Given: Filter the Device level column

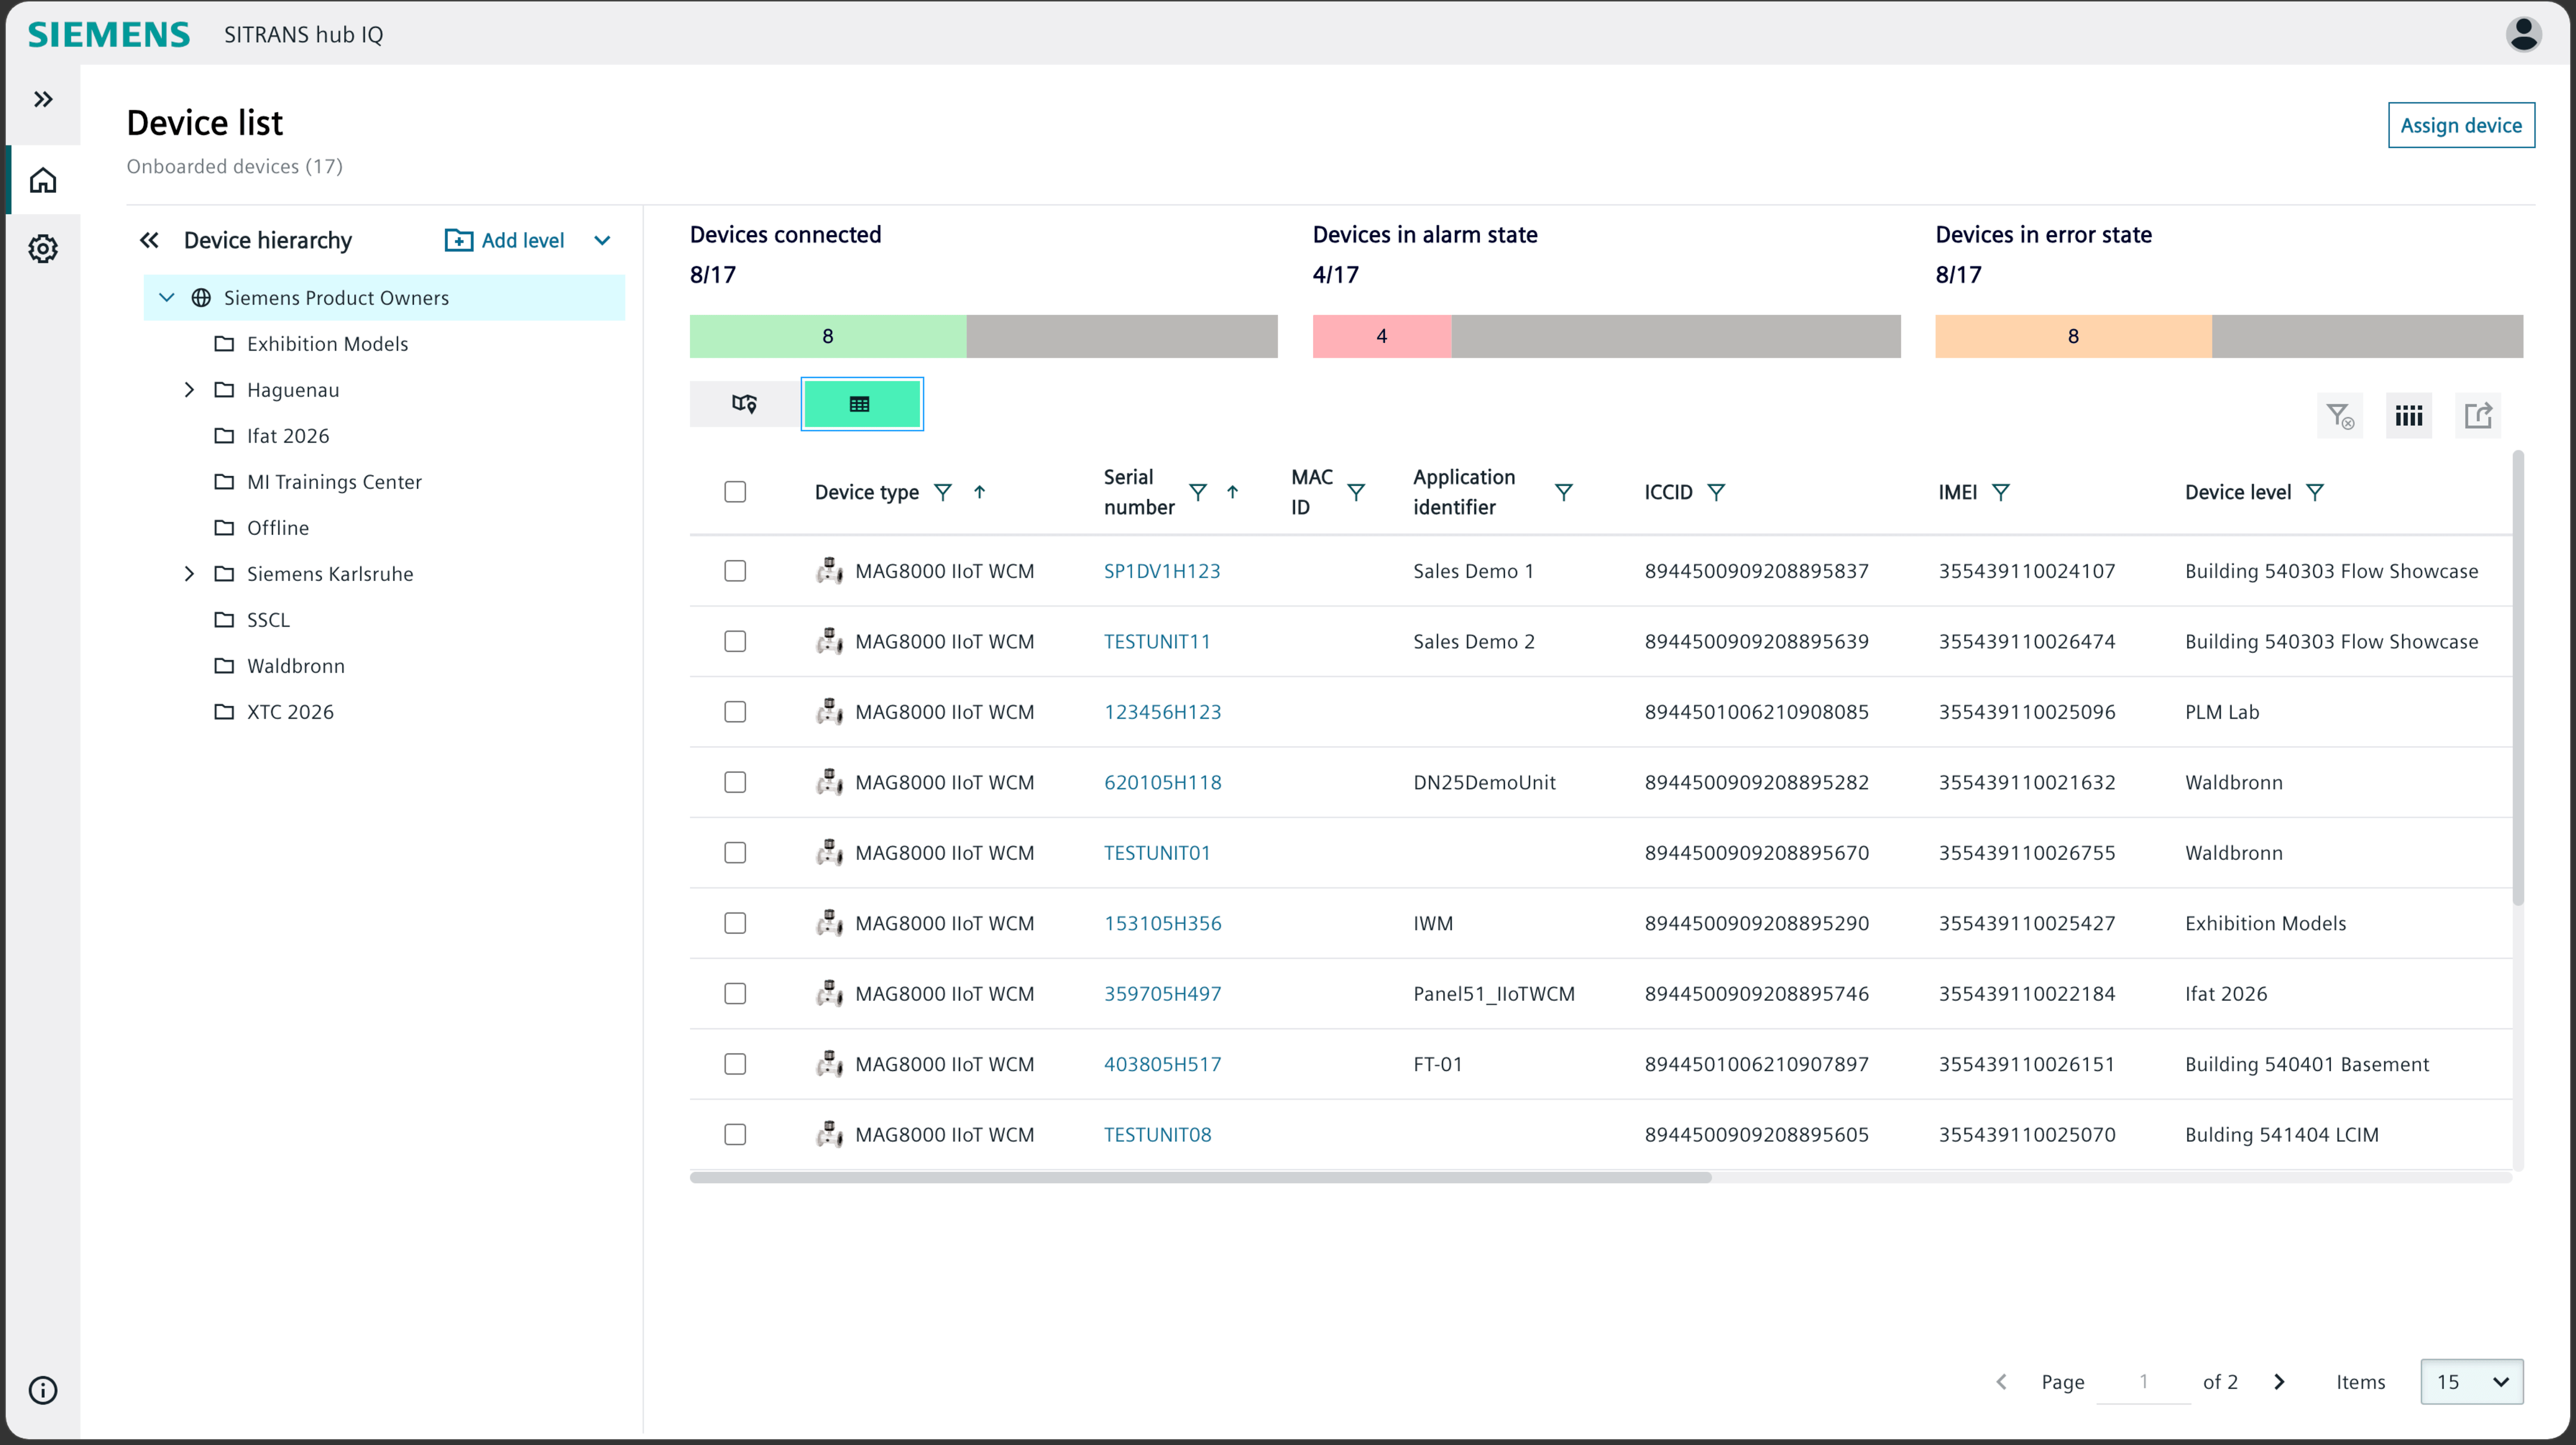Looking at the screenshot, I should tap(2314, 492).
